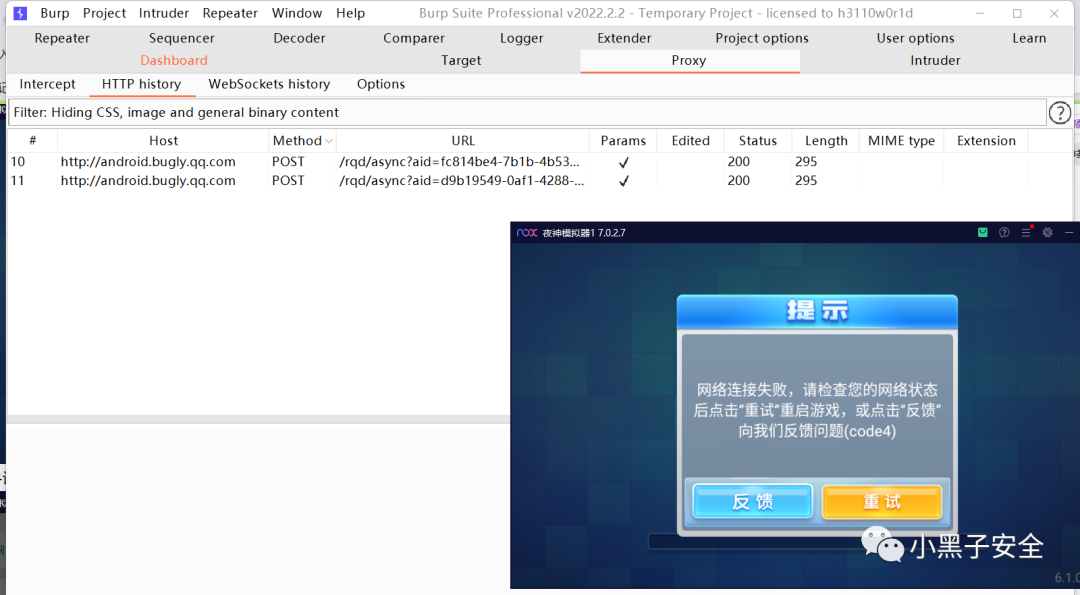Click the Burp Suite logo icon in title bar
The image size is (1080, 595).
tap(20, 13)
